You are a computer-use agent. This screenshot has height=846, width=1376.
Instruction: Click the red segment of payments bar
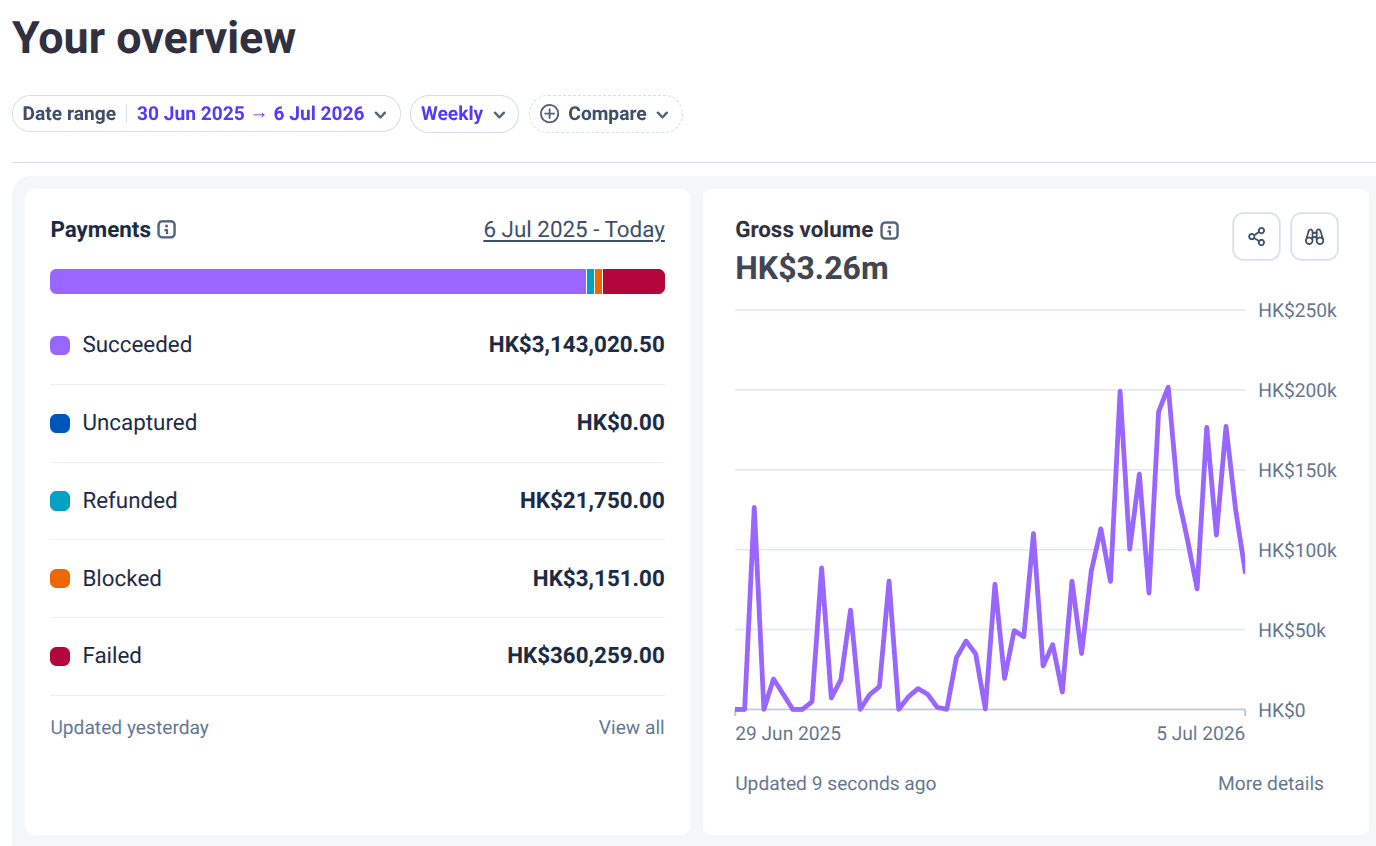coord(634,282)
